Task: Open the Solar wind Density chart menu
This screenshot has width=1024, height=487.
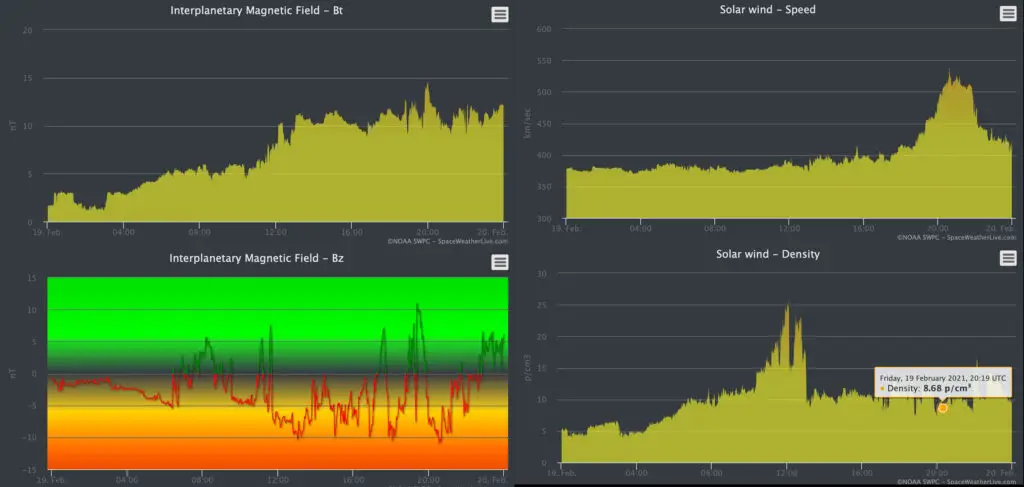Action: point(1008,259)
